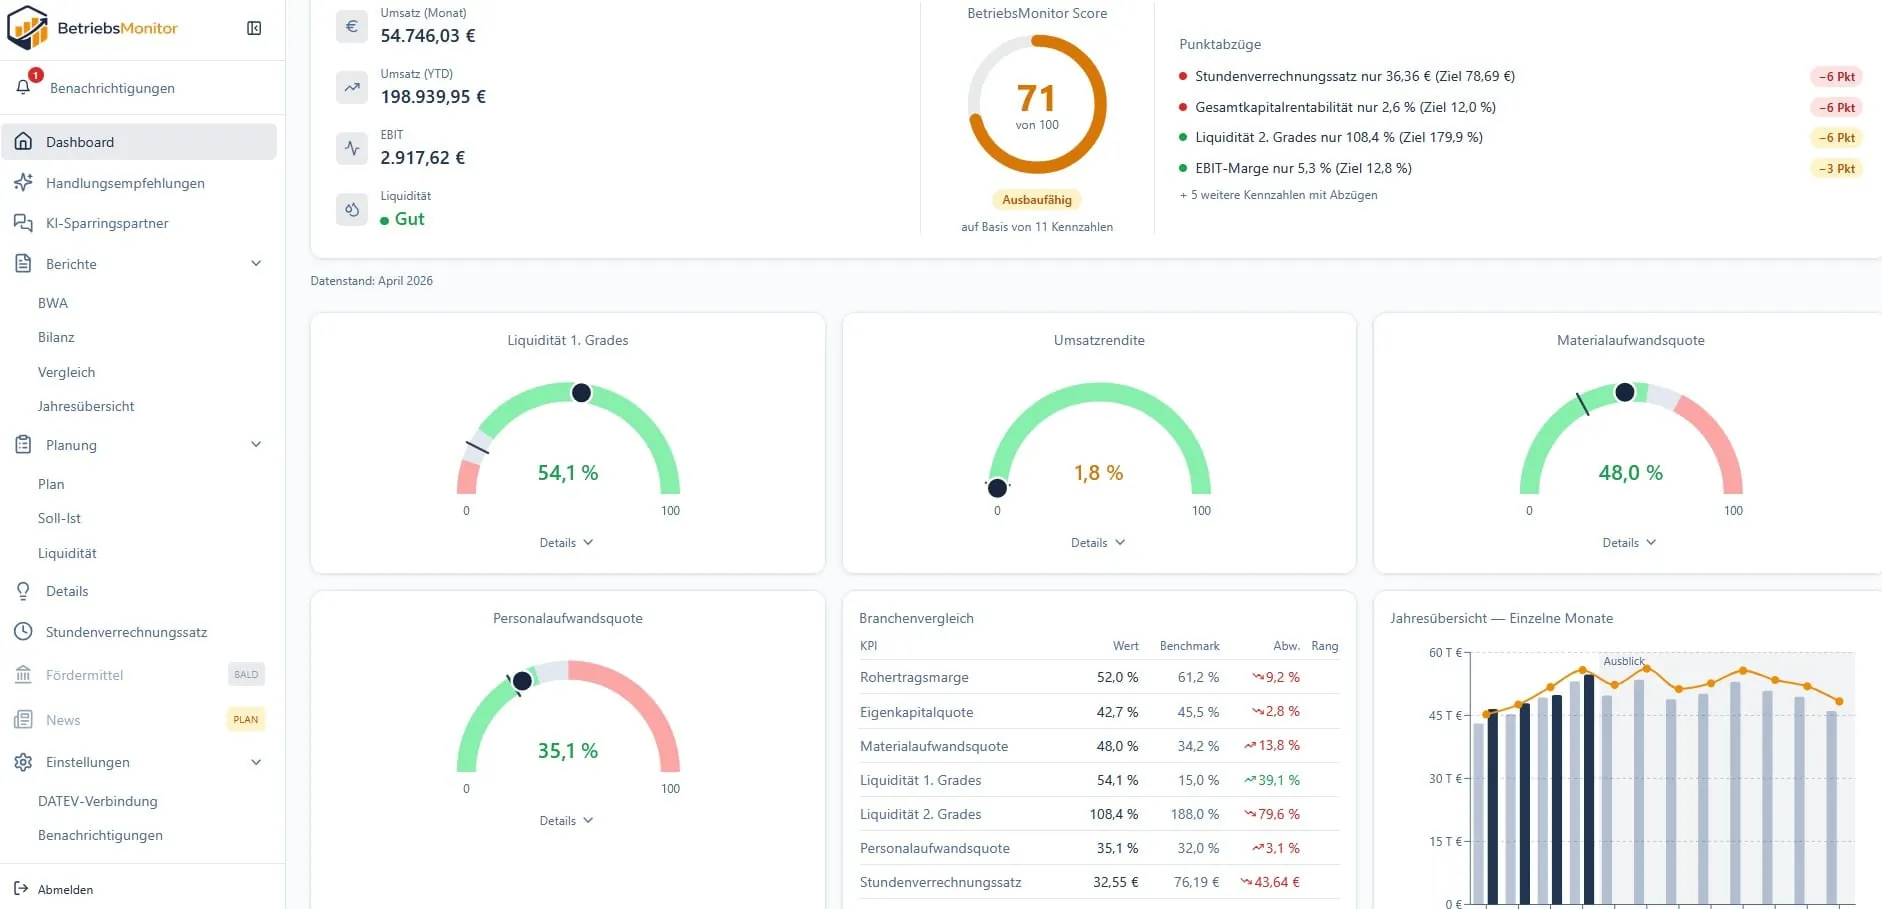
Task: Open the notifications bell icon
Action: 23,87
